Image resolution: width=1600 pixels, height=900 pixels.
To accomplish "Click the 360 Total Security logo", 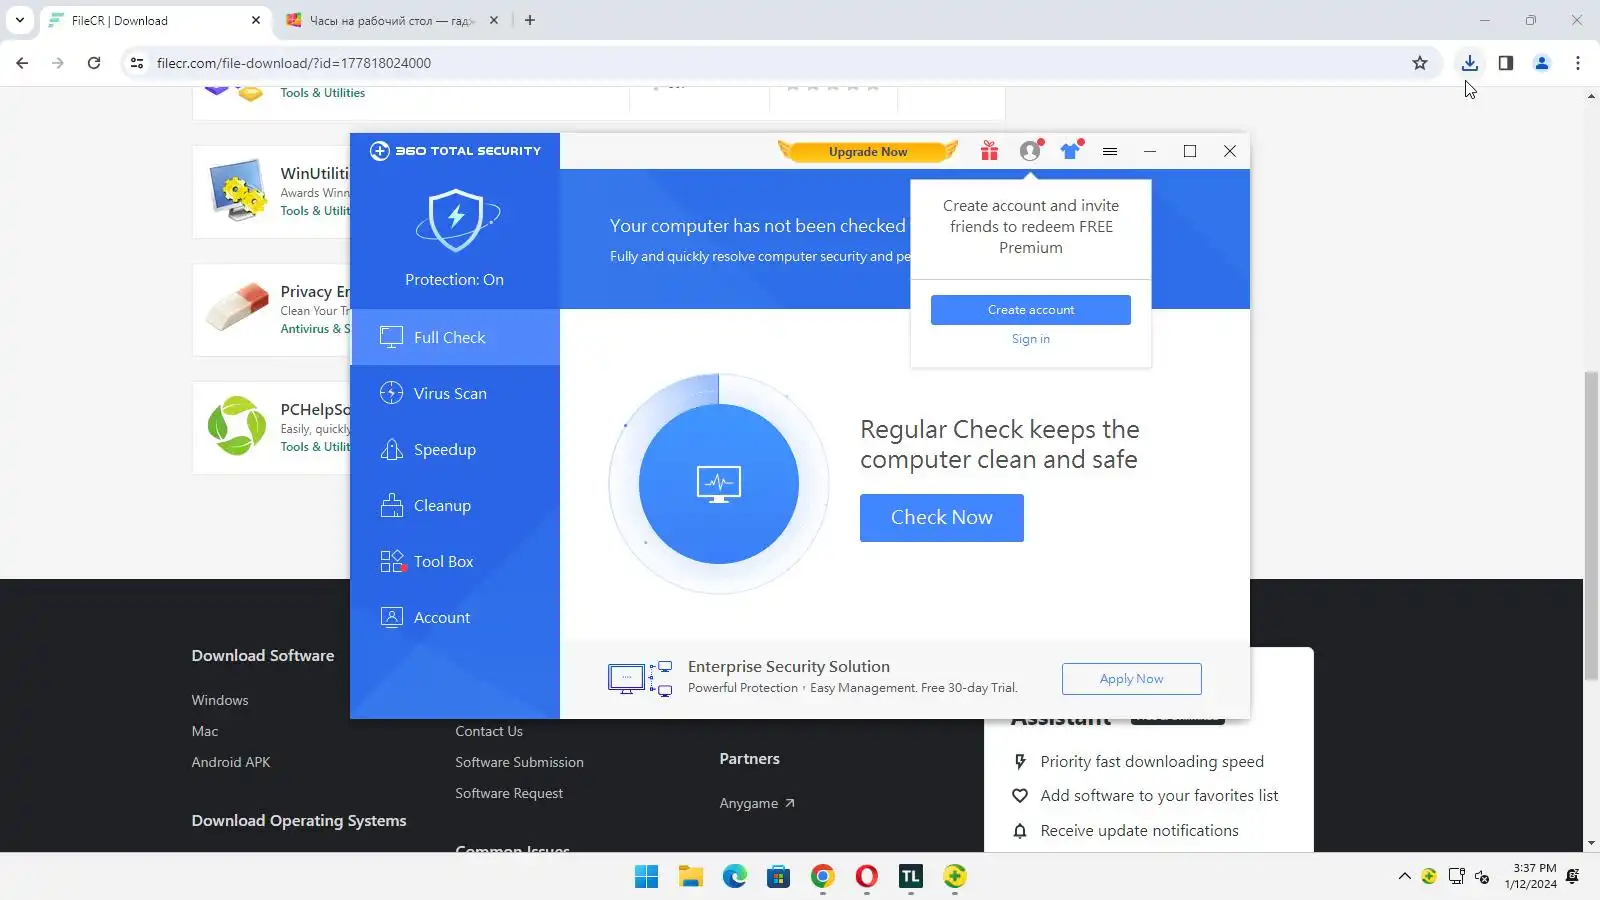I will (455, 151).
